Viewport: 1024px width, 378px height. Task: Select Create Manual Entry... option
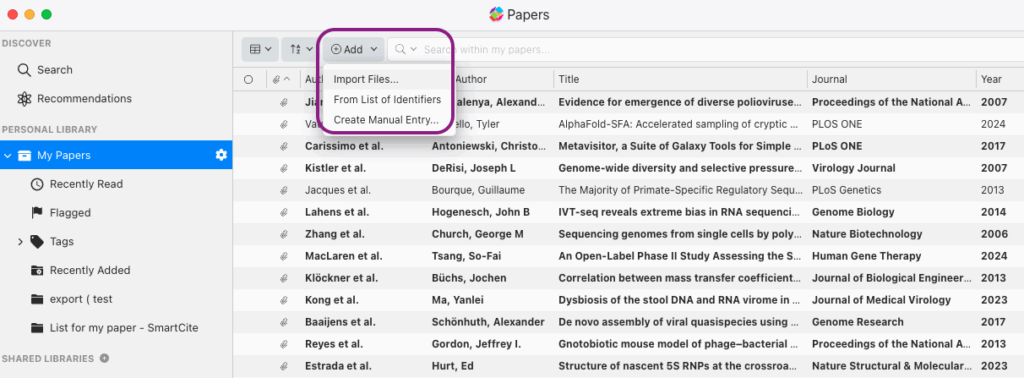pos(385,120)
